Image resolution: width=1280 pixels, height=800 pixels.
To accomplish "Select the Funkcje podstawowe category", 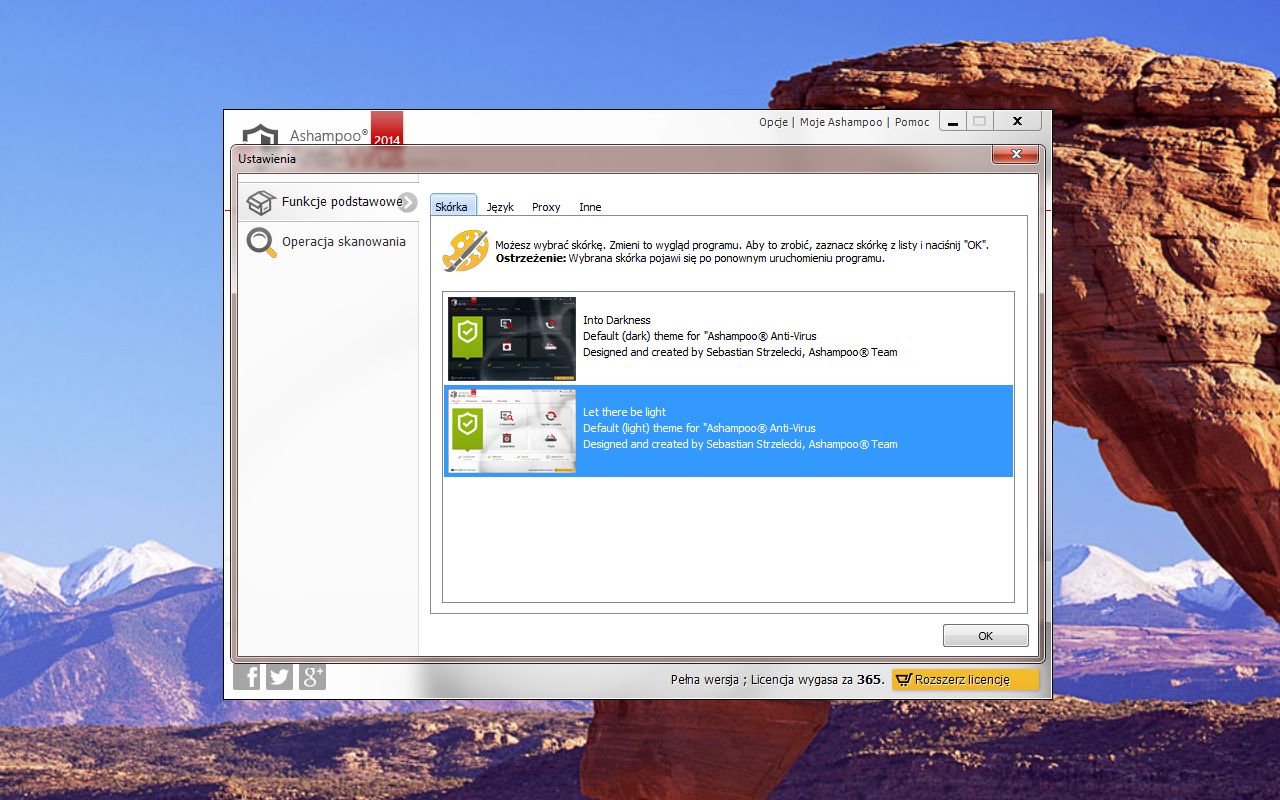I will click(328, 202).
